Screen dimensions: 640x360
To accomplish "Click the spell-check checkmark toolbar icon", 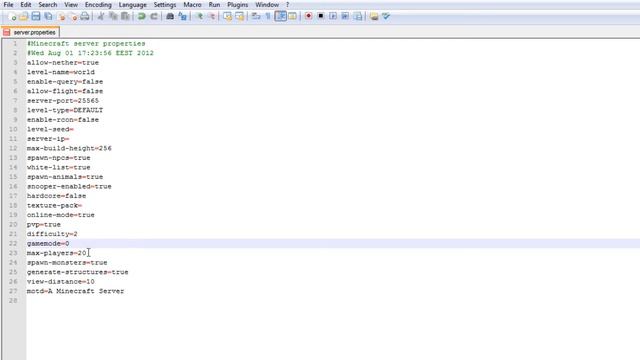I will point(386,16).
